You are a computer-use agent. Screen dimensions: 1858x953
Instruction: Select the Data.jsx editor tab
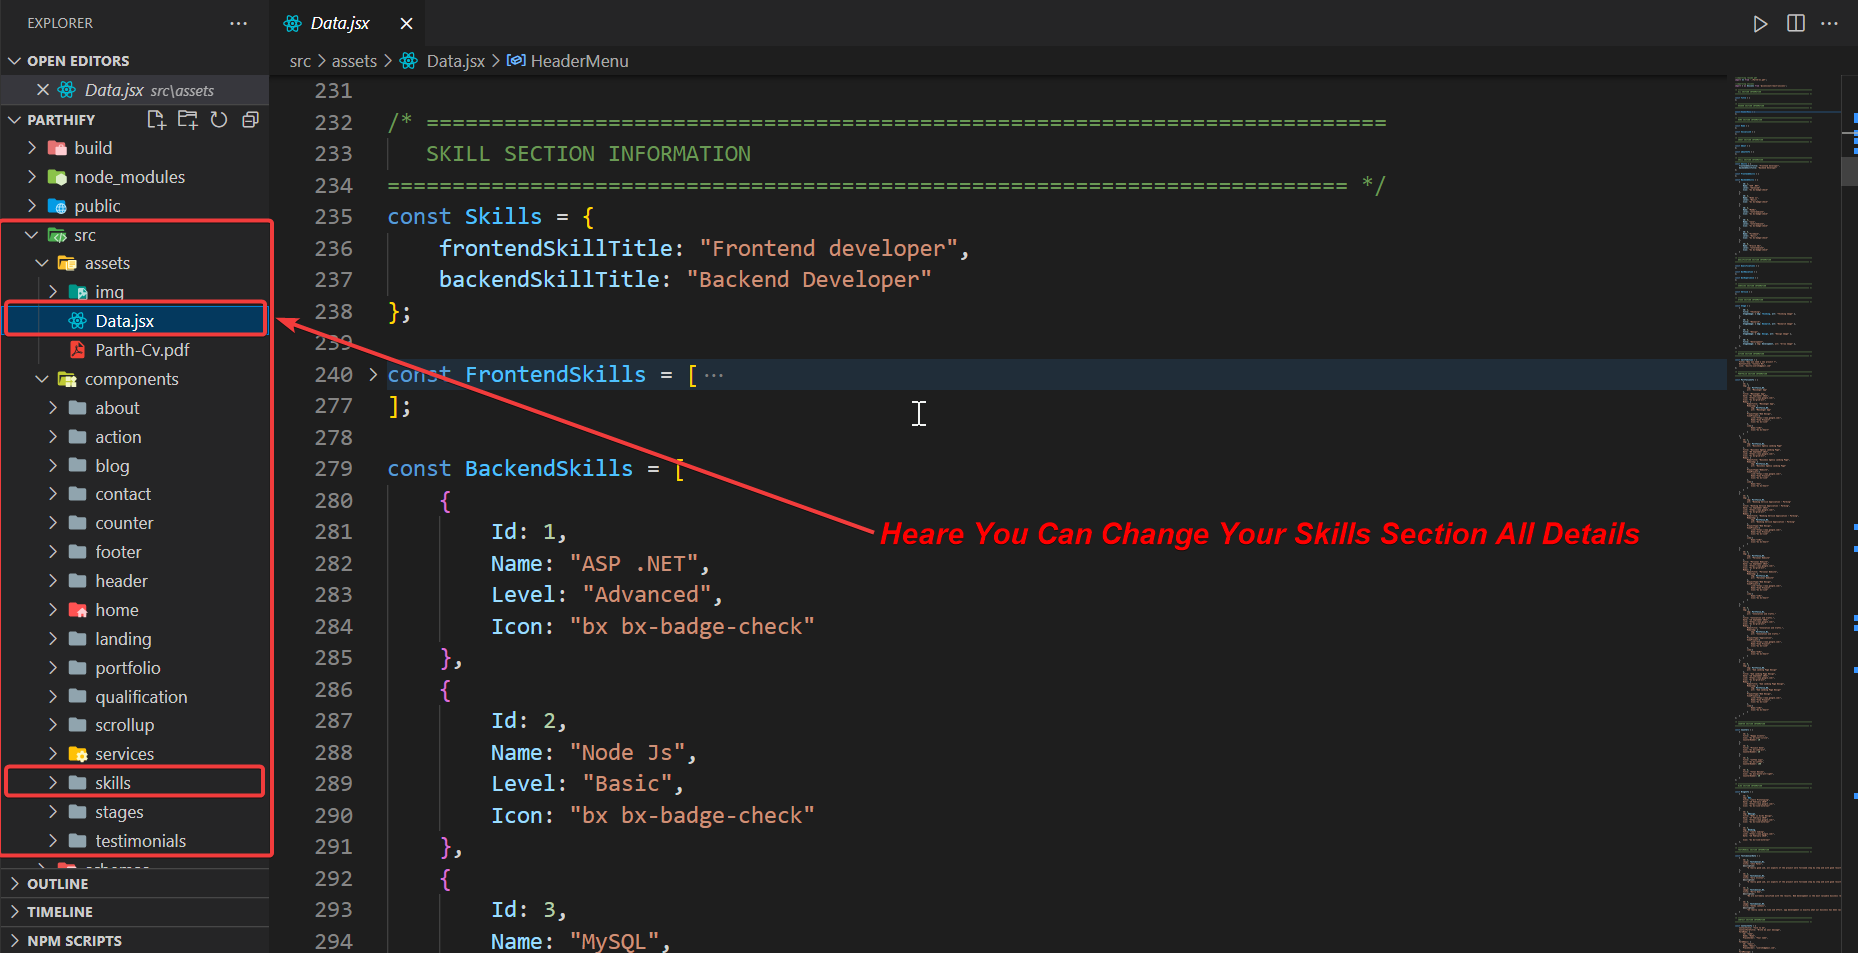point(339,23)
